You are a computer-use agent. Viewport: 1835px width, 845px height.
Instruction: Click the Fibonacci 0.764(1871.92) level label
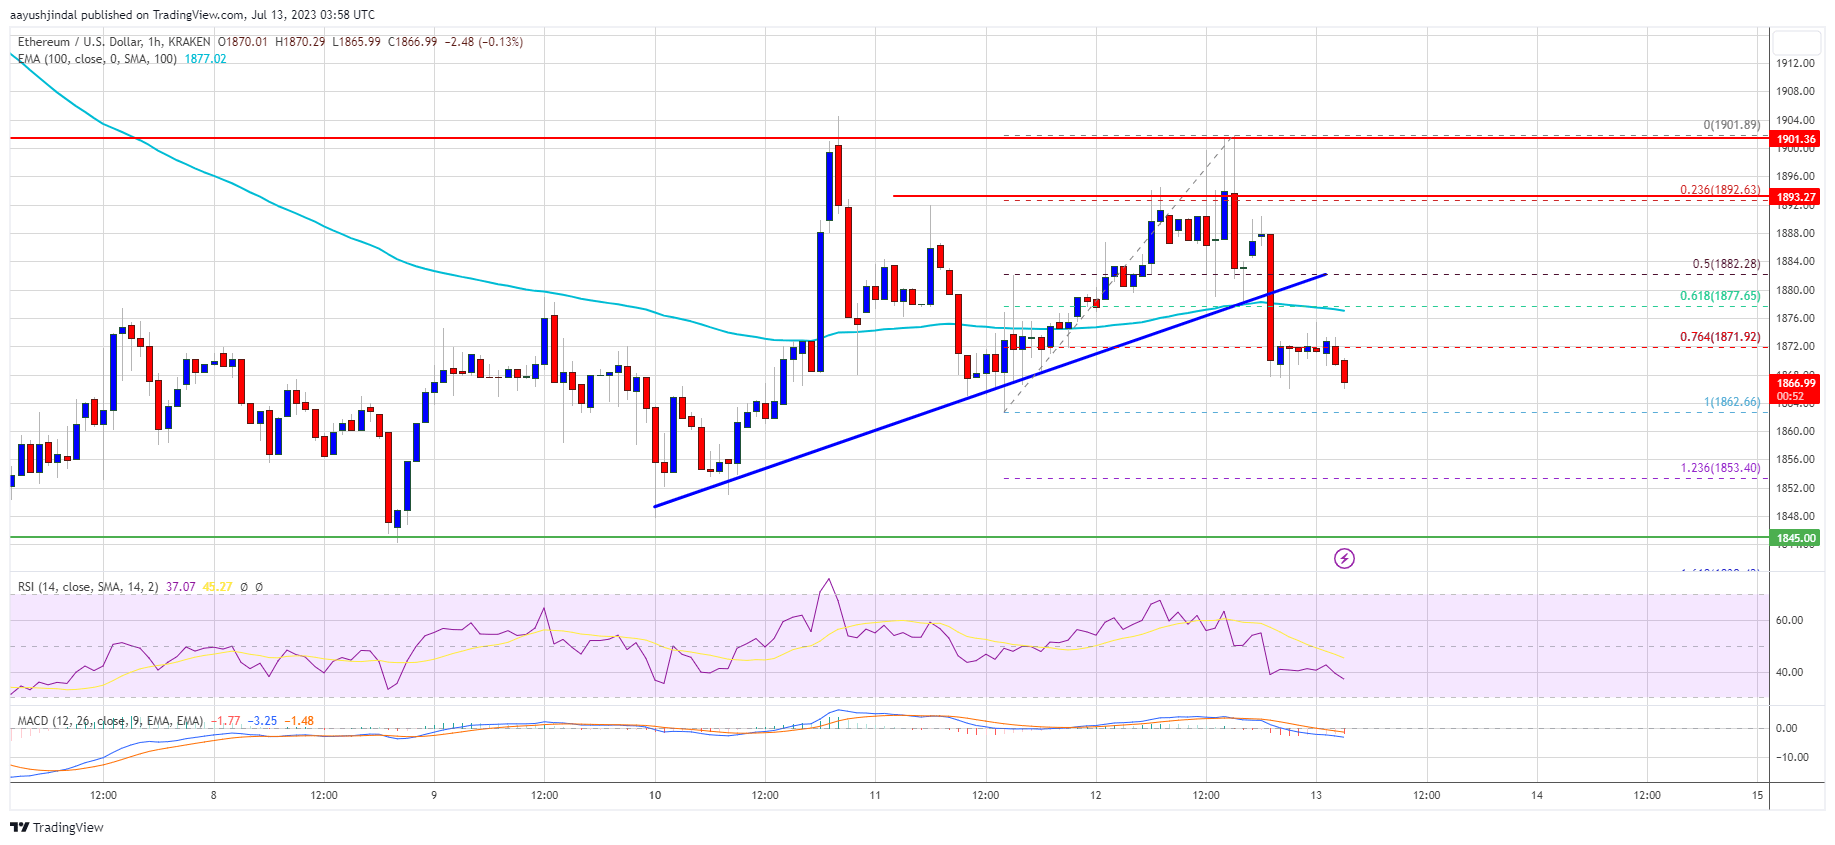tap(1720, 337)
